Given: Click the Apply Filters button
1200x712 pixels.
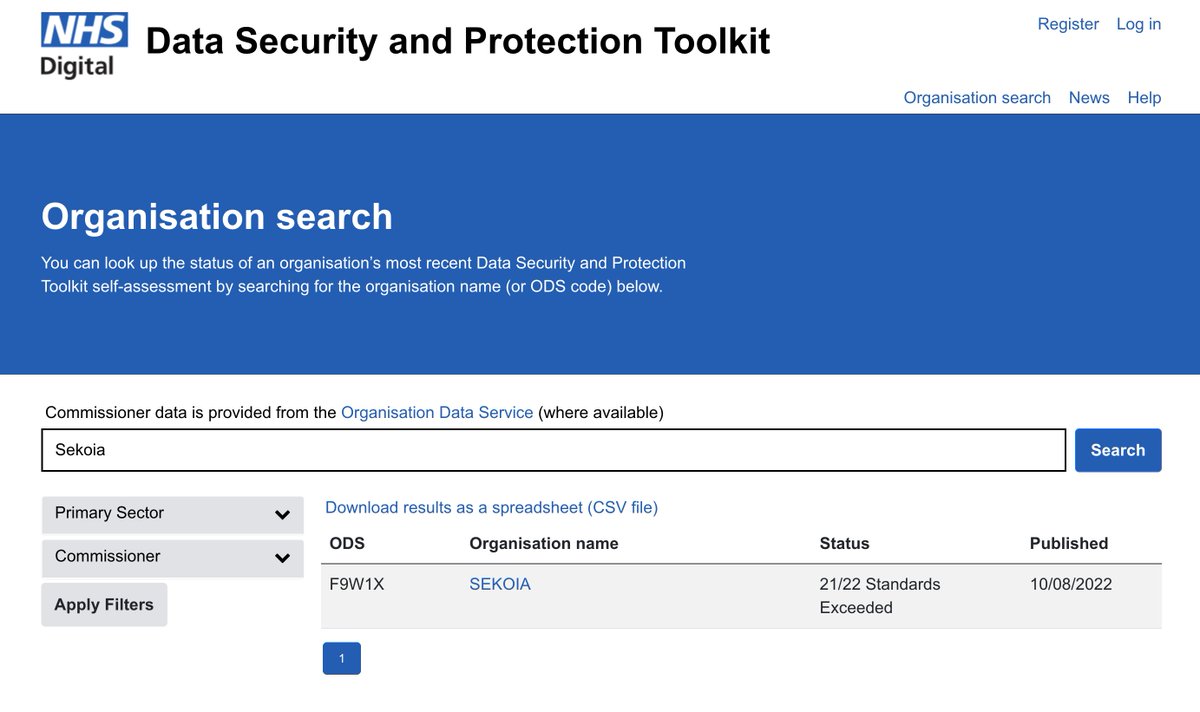Looking at the screenshot, I should pos(104,605).
